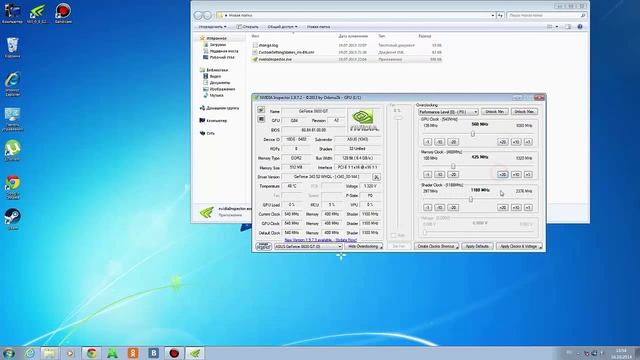Click the GPU Clock slider handle
The height and width of the screenshot is (360, 640).
473,133
